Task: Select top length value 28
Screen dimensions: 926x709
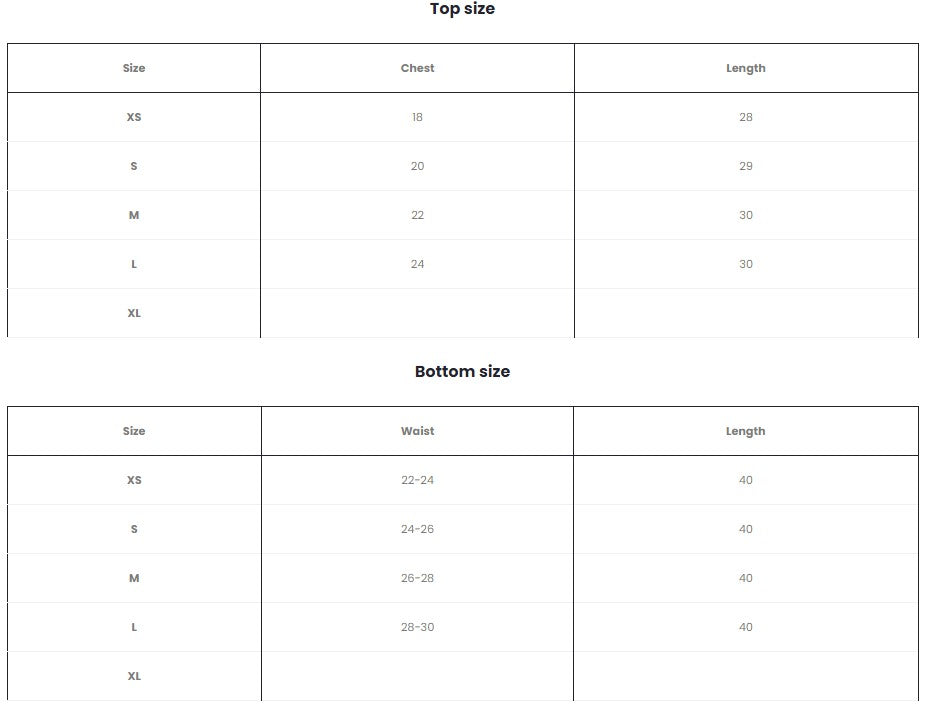Action: click(x=745, y=117)
